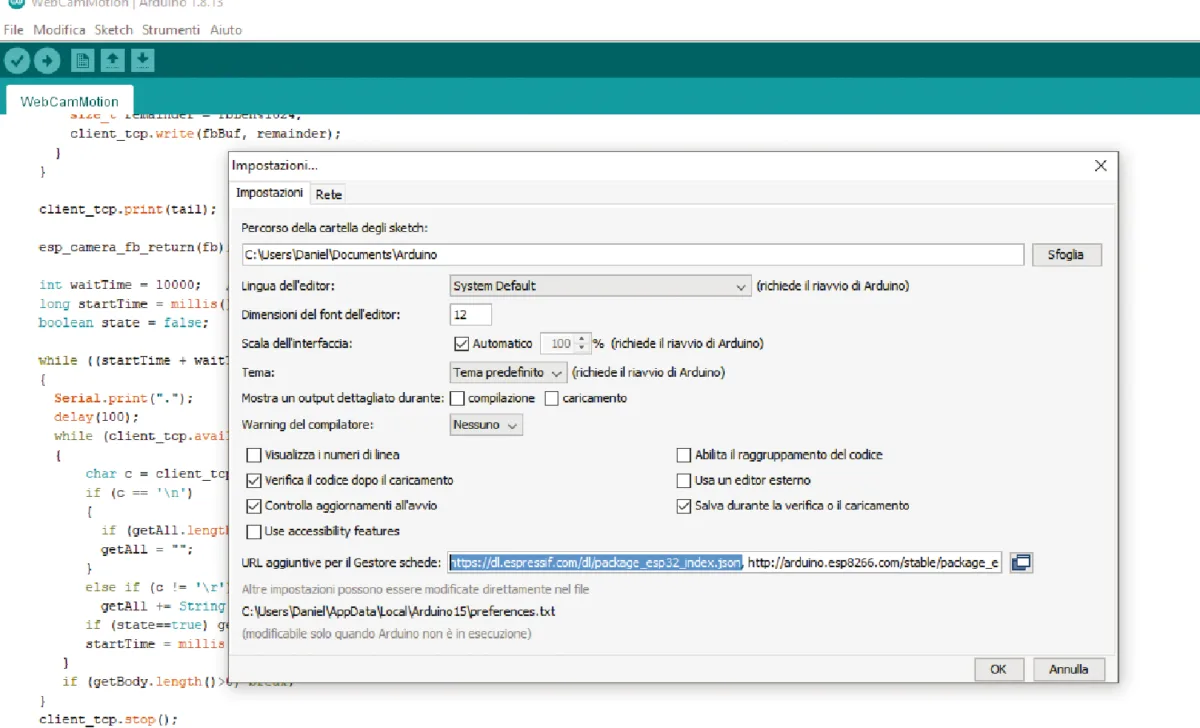Open the additional URLs editor window icon
Viewport: 1200px width, 728px height.
pos(1021,562)
